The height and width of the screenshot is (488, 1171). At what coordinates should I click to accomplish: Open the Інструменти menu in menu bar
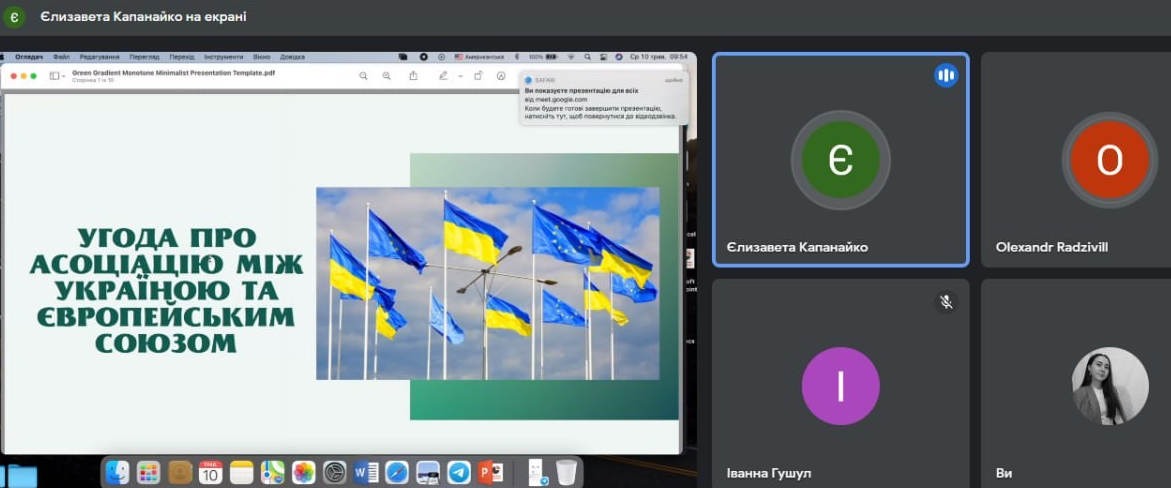tap(221, 57)
